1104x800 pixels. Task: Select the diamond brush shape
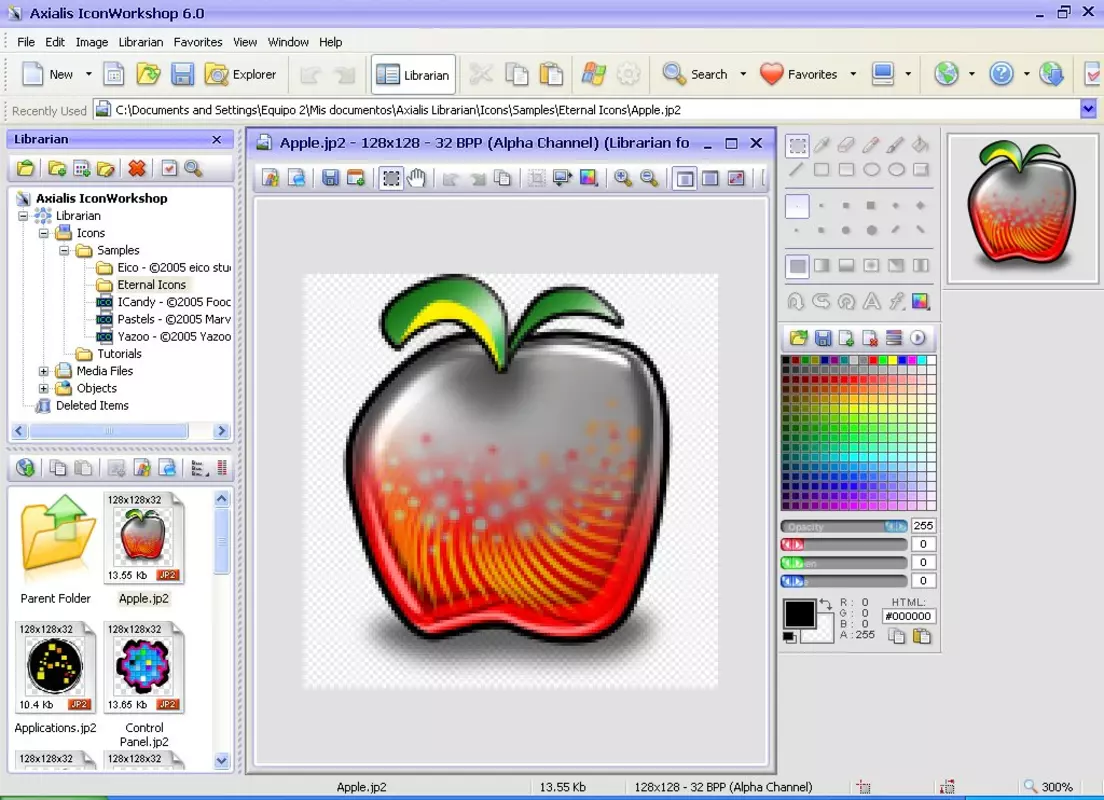(920, 206)
